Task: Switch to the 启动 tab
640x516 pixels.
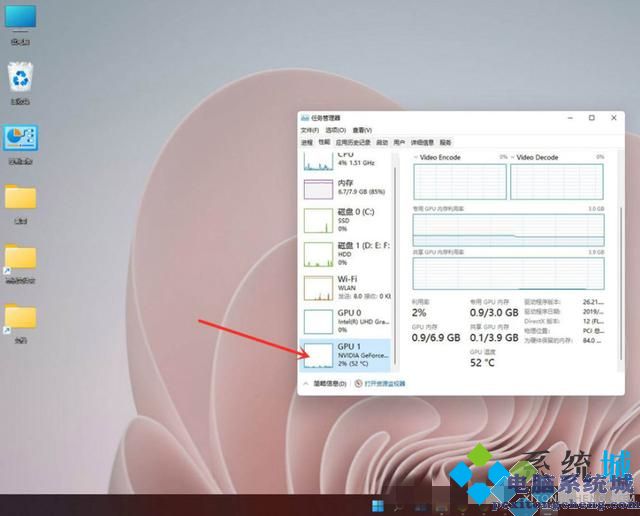Action: tap(382, 142)
